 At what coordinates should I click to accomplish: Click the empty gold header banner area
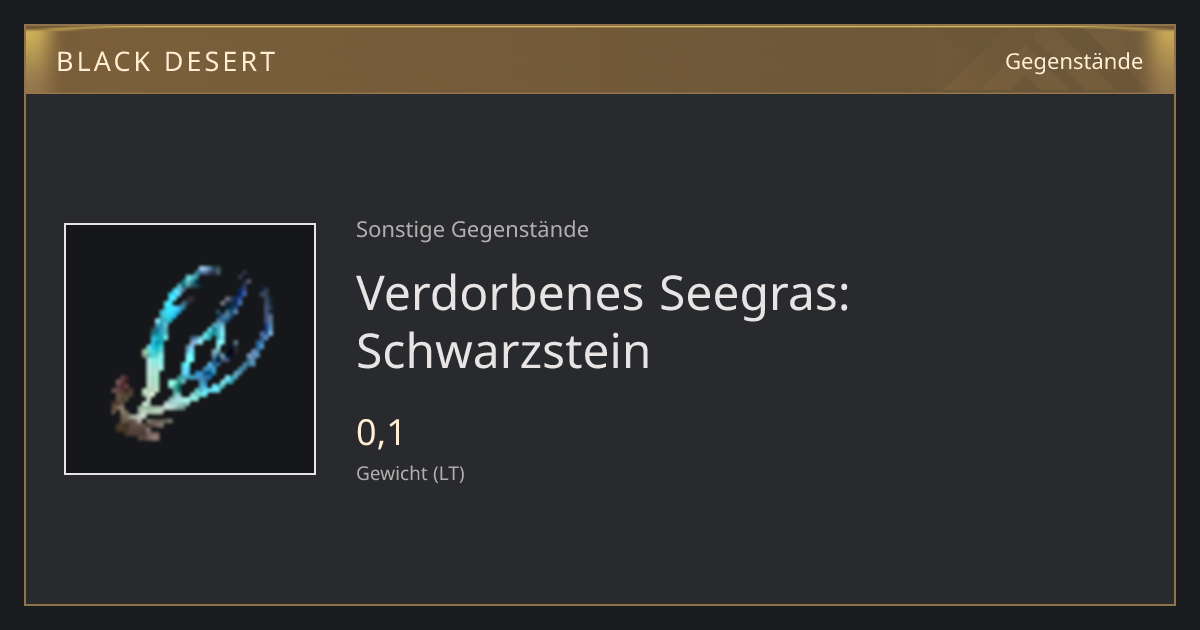(x=640, y=61)
